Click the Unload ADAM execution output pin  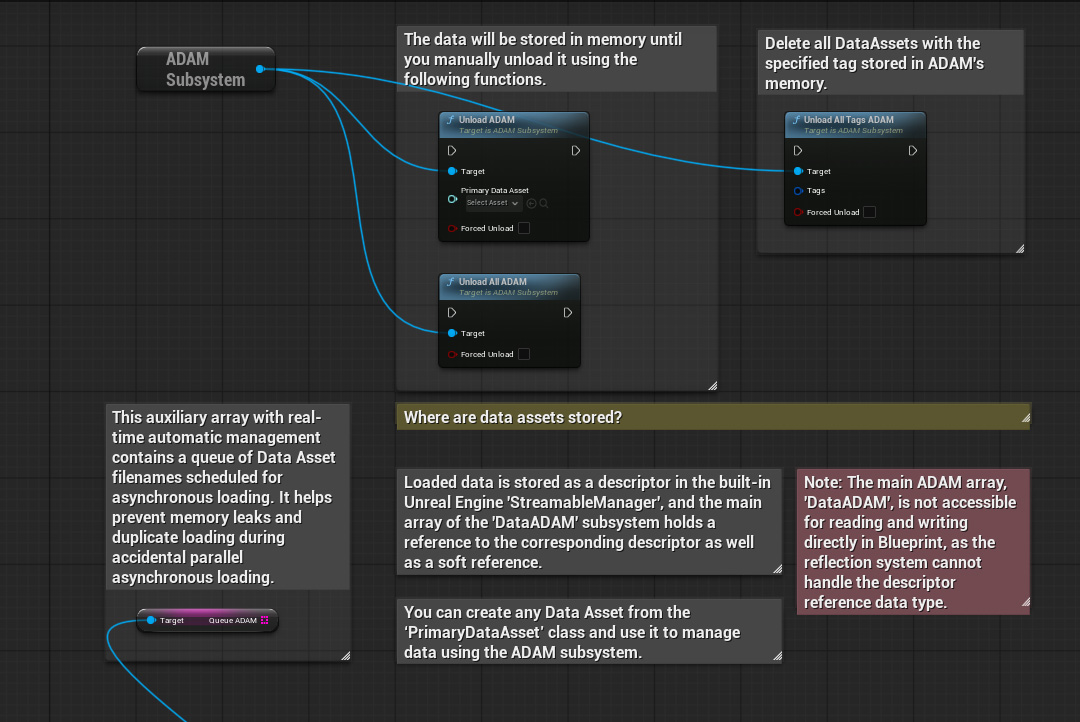tap(576, 151)
